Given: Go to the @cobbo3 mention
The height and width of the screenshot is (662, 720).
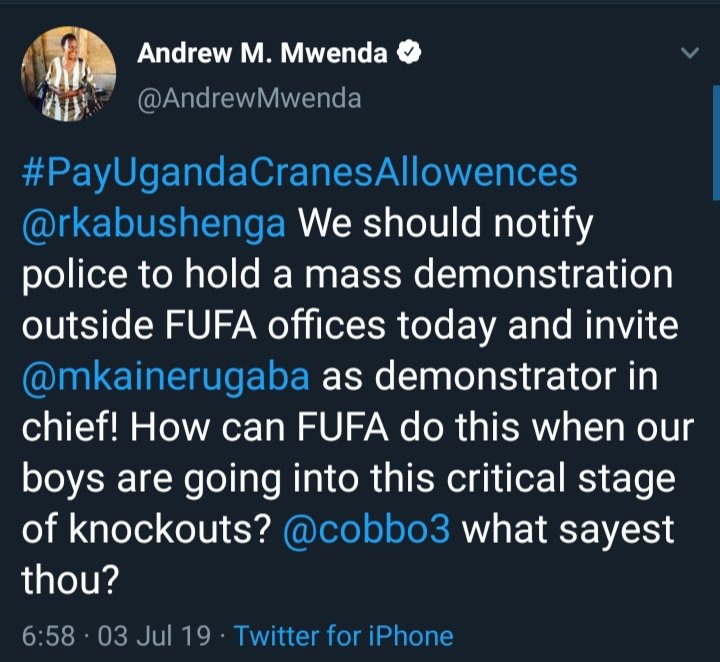Looking at the screenshot, I should (x=366, y=530).
